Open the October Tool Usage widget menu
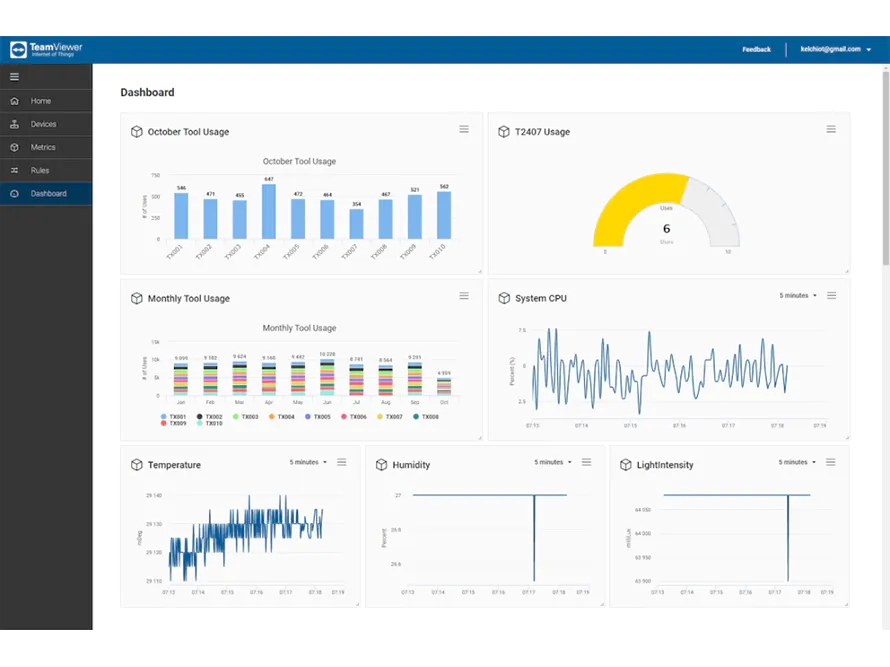The width and height of the screenshot is (890, 667). pos(464,129)
